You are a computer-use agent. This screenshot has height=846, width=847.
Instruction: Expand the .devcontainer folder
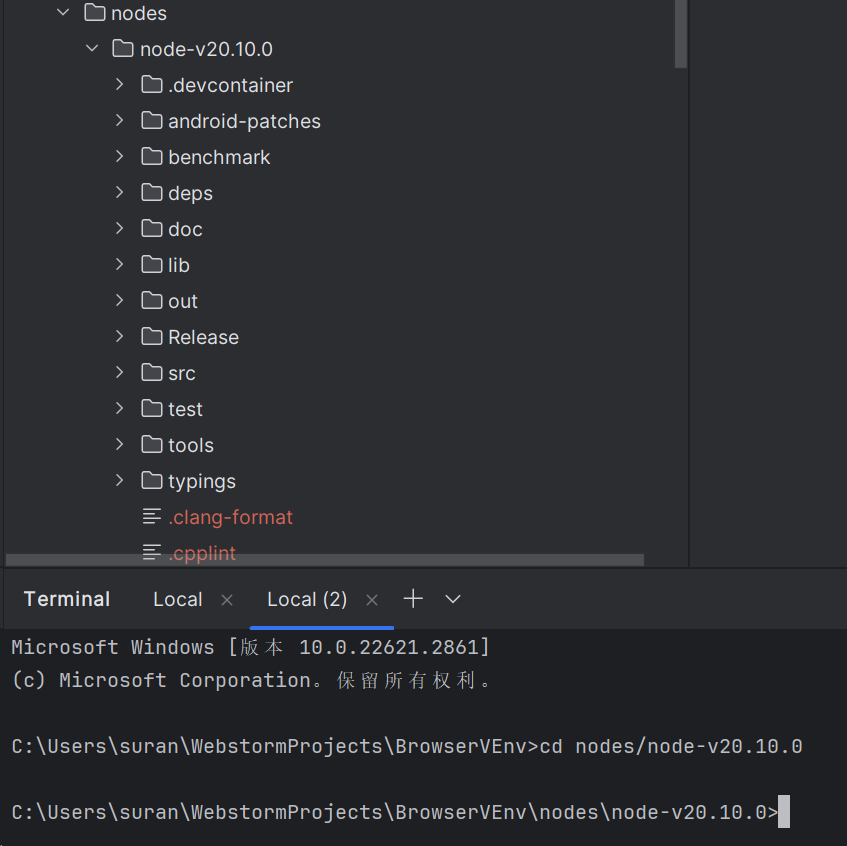pos(120,85)
